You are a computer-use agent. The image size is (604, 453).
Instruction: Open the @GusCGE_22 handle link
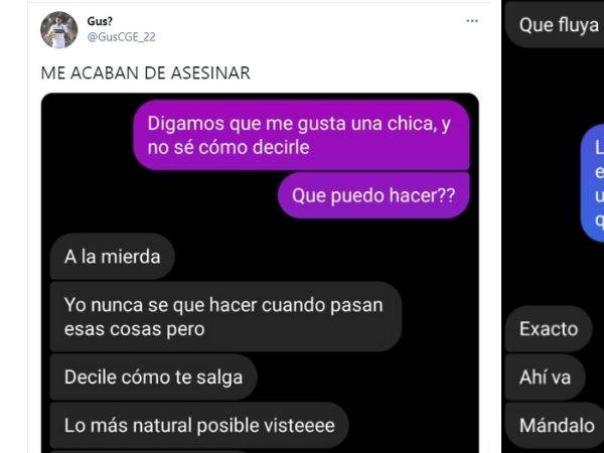121,37
